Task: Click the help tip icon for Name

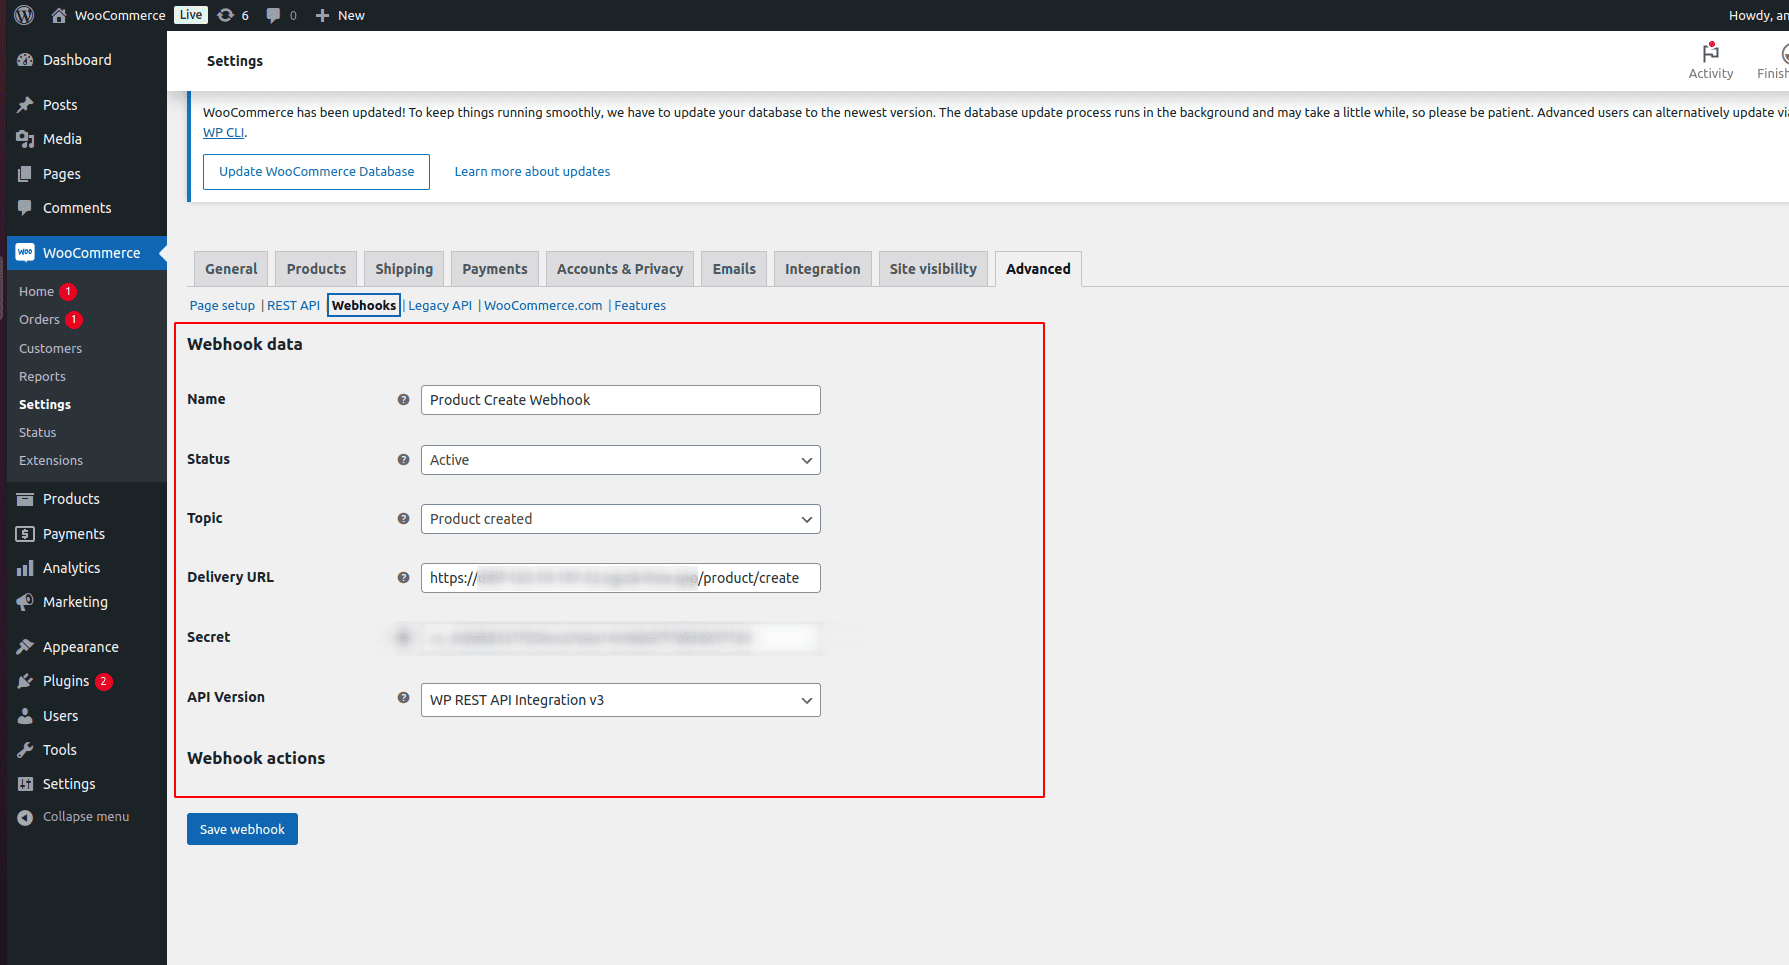Action: click(403, 399)
